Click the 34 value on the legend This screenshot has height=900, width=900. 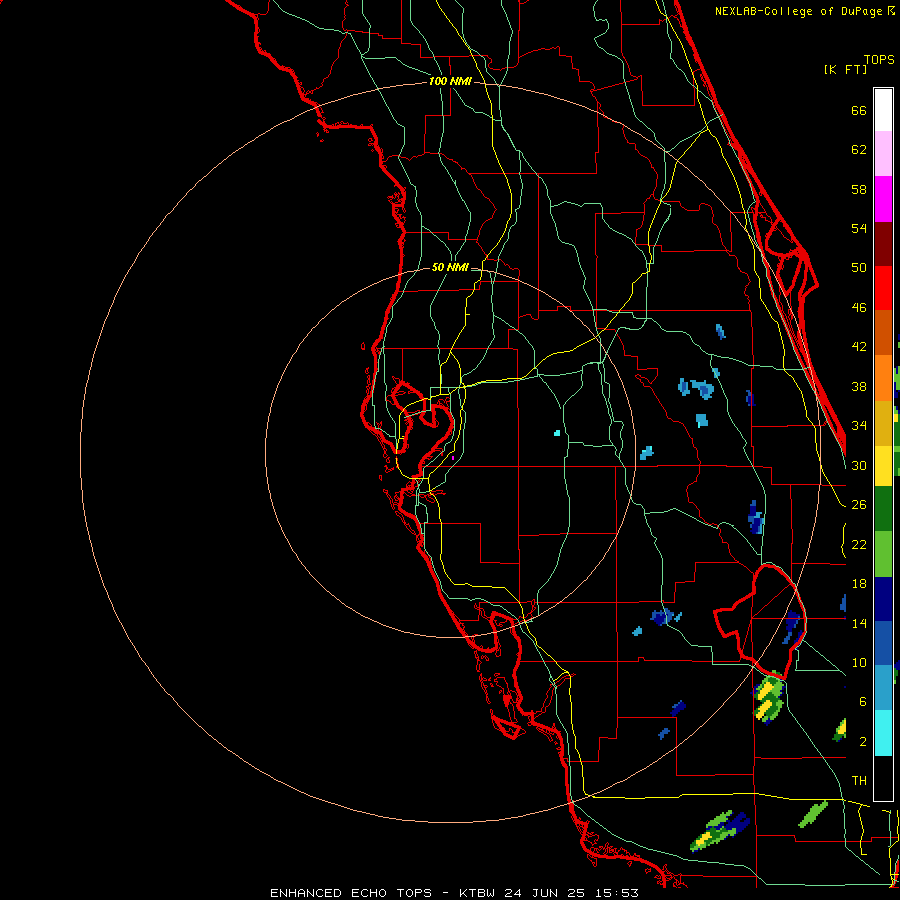pyautogui.click(x=859, y=425)
